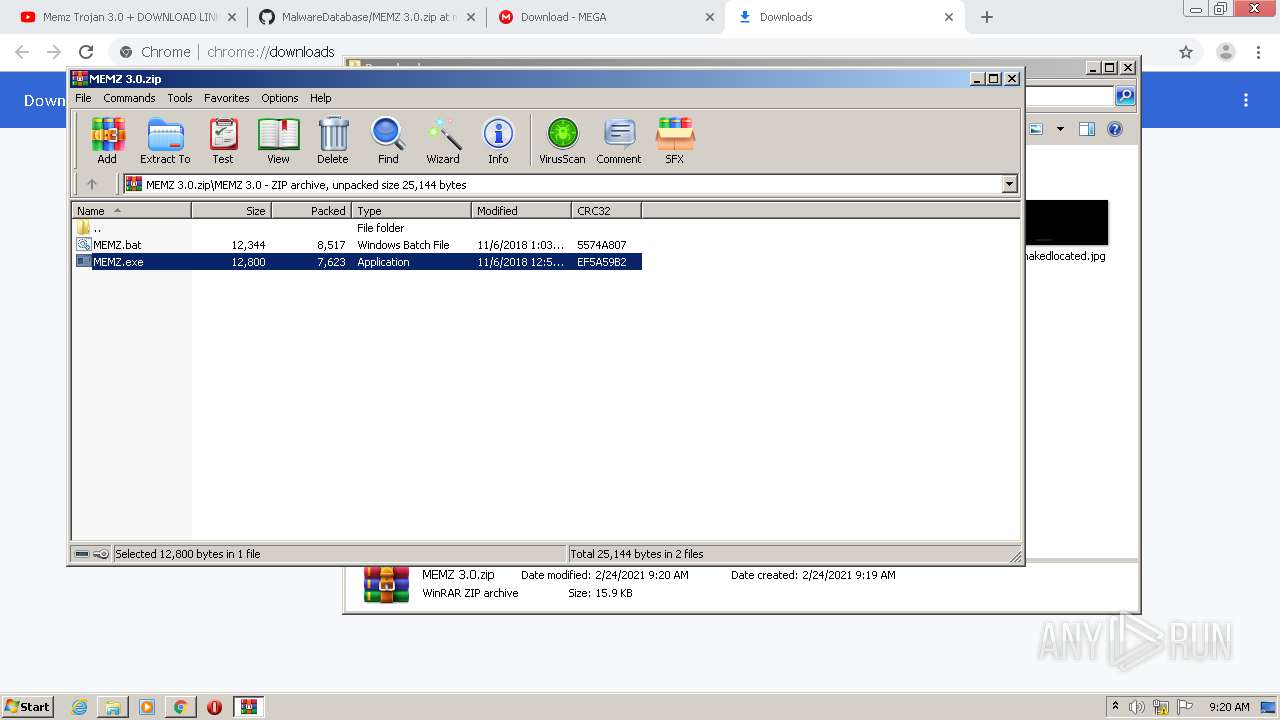Click clock showing 9:20 AM
The image size is (1280, 720).
pyautogui.click(x=1229, y=707)
